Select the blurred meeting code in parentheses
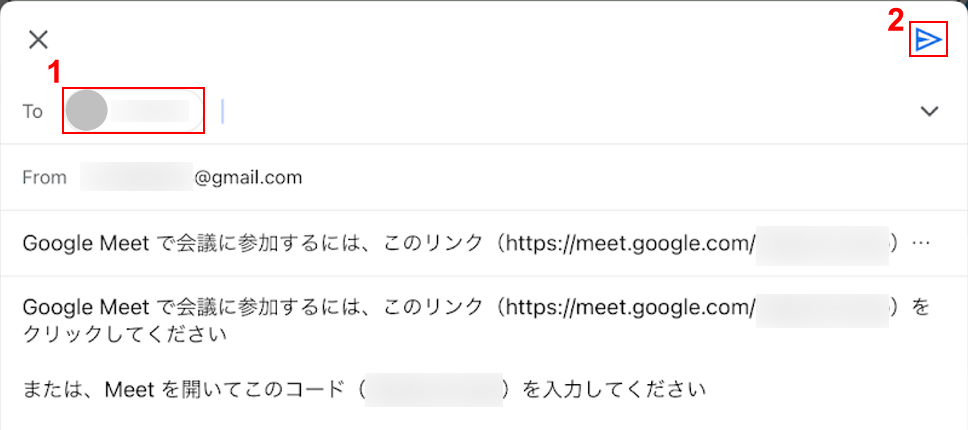Viewport: 968px width, 430px height. [x=433, y=390]
